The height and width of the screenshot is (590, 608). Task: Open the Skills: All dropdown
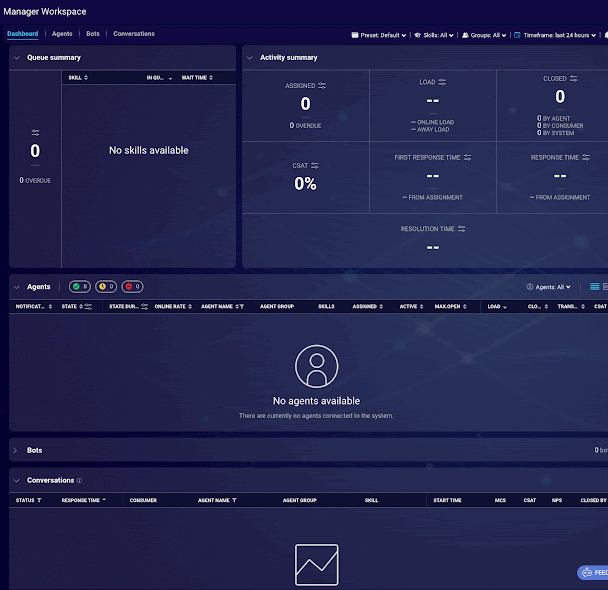434,35
